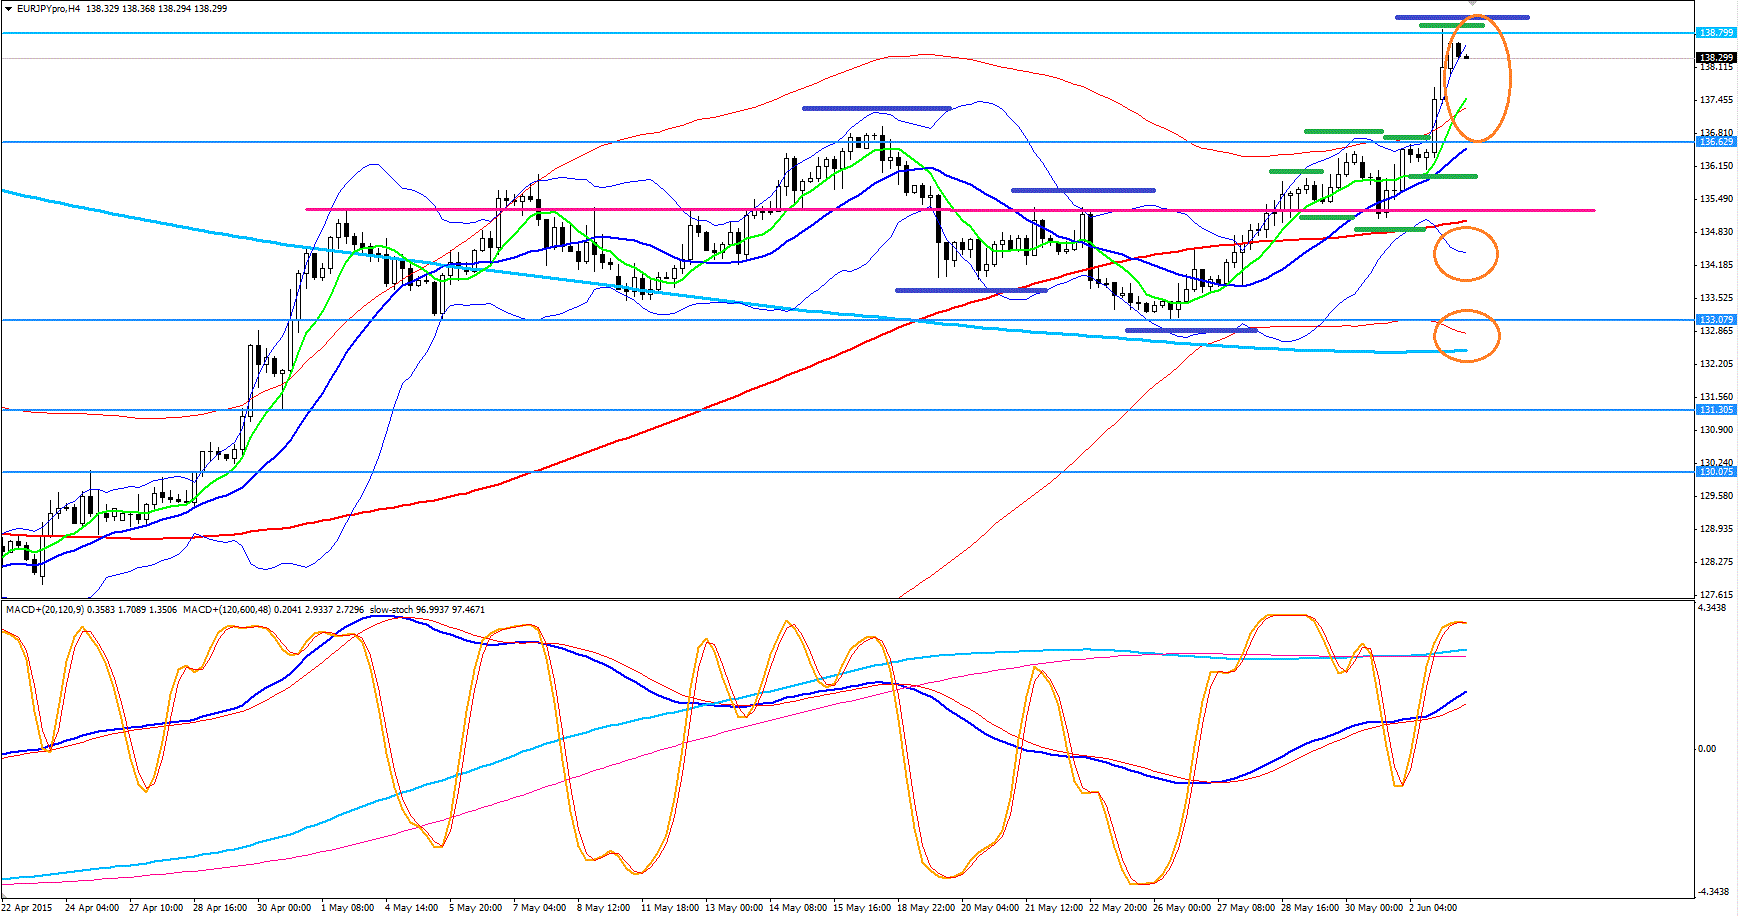The height and width of the screenshot is (916, 1738).
Task: Click the 28 May 16:00 time label
Action: (x=1310, y=908)
